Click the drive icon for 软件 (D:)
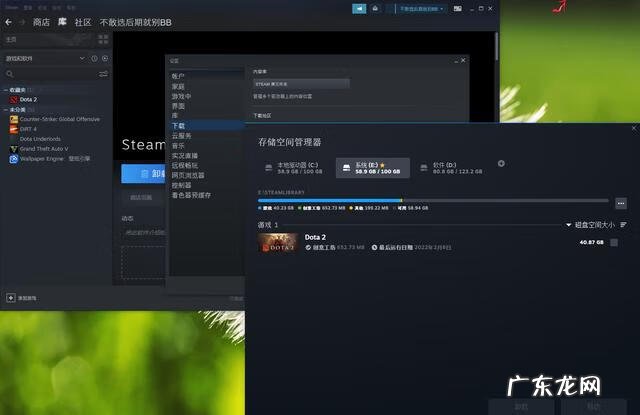 tap(424, 168)
